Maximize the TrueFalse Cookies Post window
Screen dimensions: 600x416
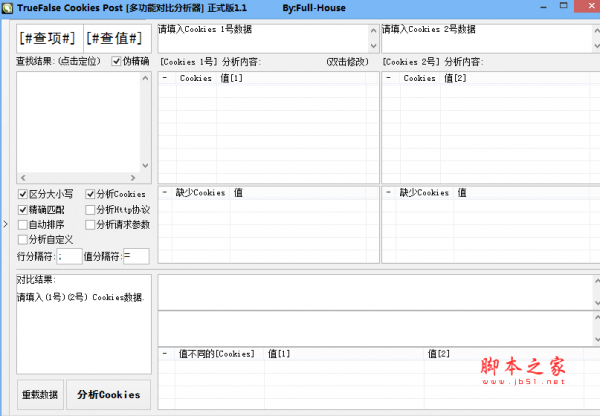tap(564, 6)
